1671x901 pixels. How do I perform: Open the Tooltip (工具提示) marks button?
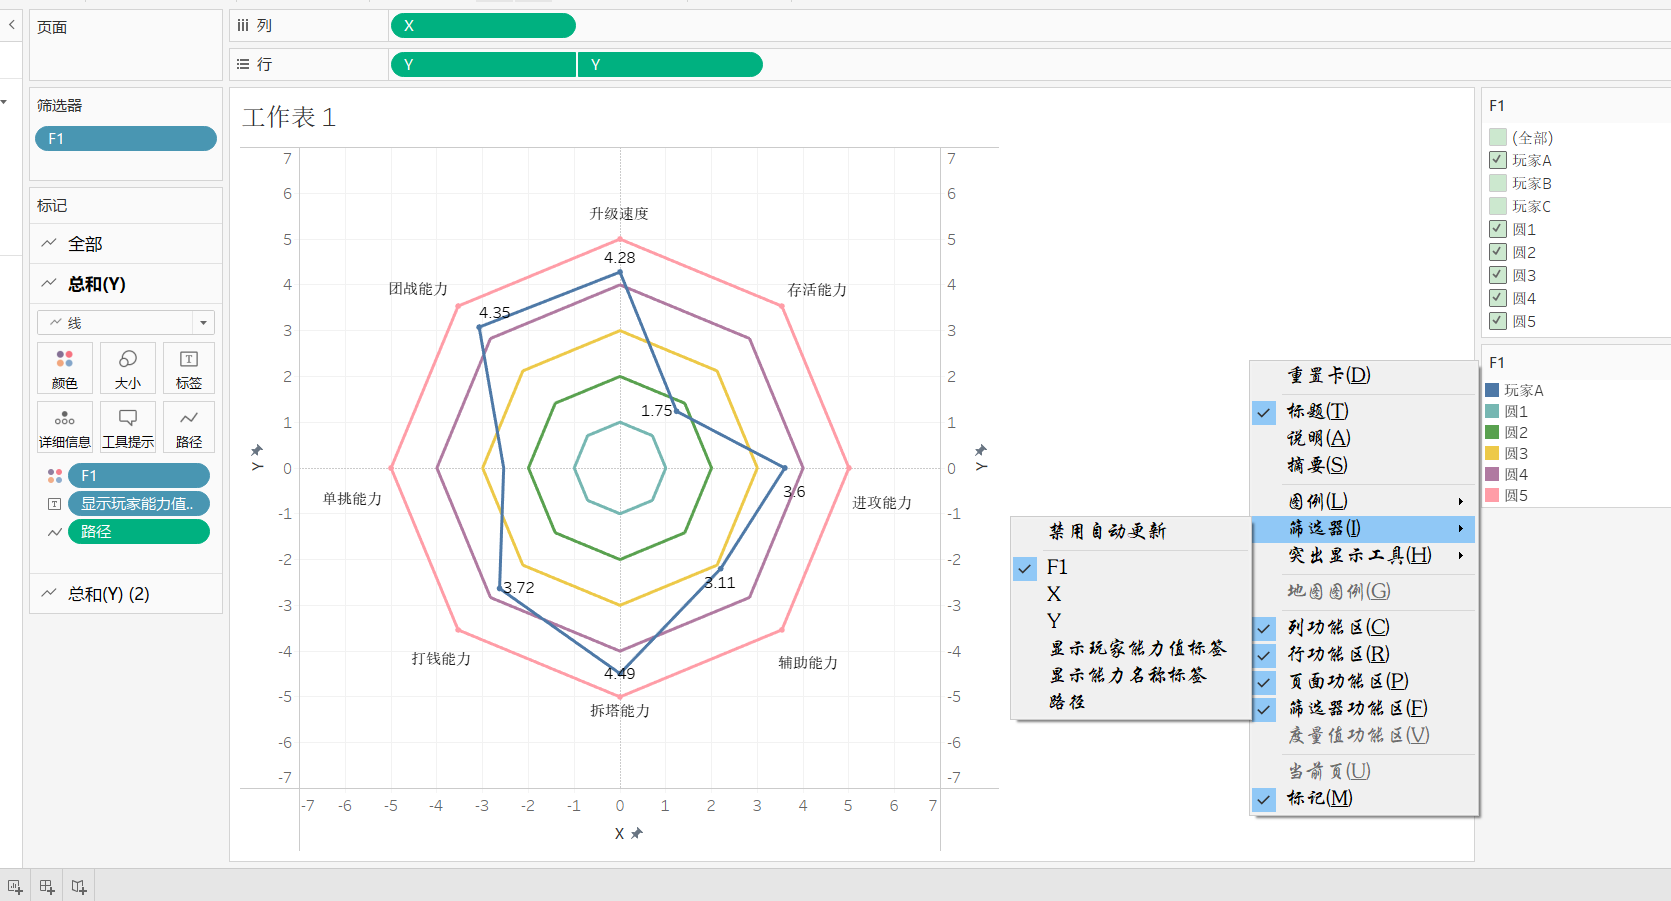click(127, 427)
